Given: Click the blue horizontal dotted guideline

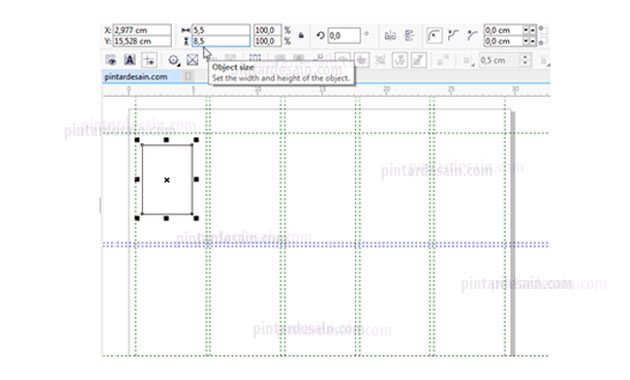Looking at the screenshot, I should point(325,244).
